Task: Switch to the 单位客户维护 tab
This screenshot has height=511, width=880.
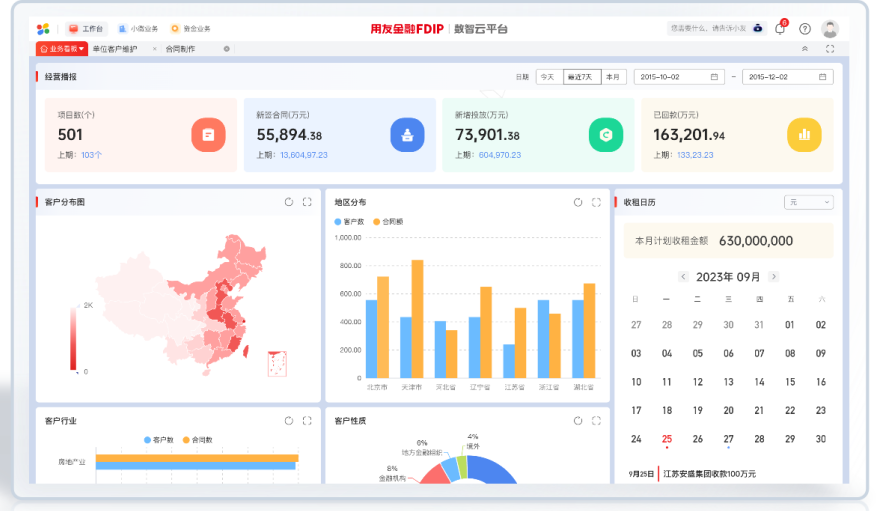Action: click(x=114, y=48)
